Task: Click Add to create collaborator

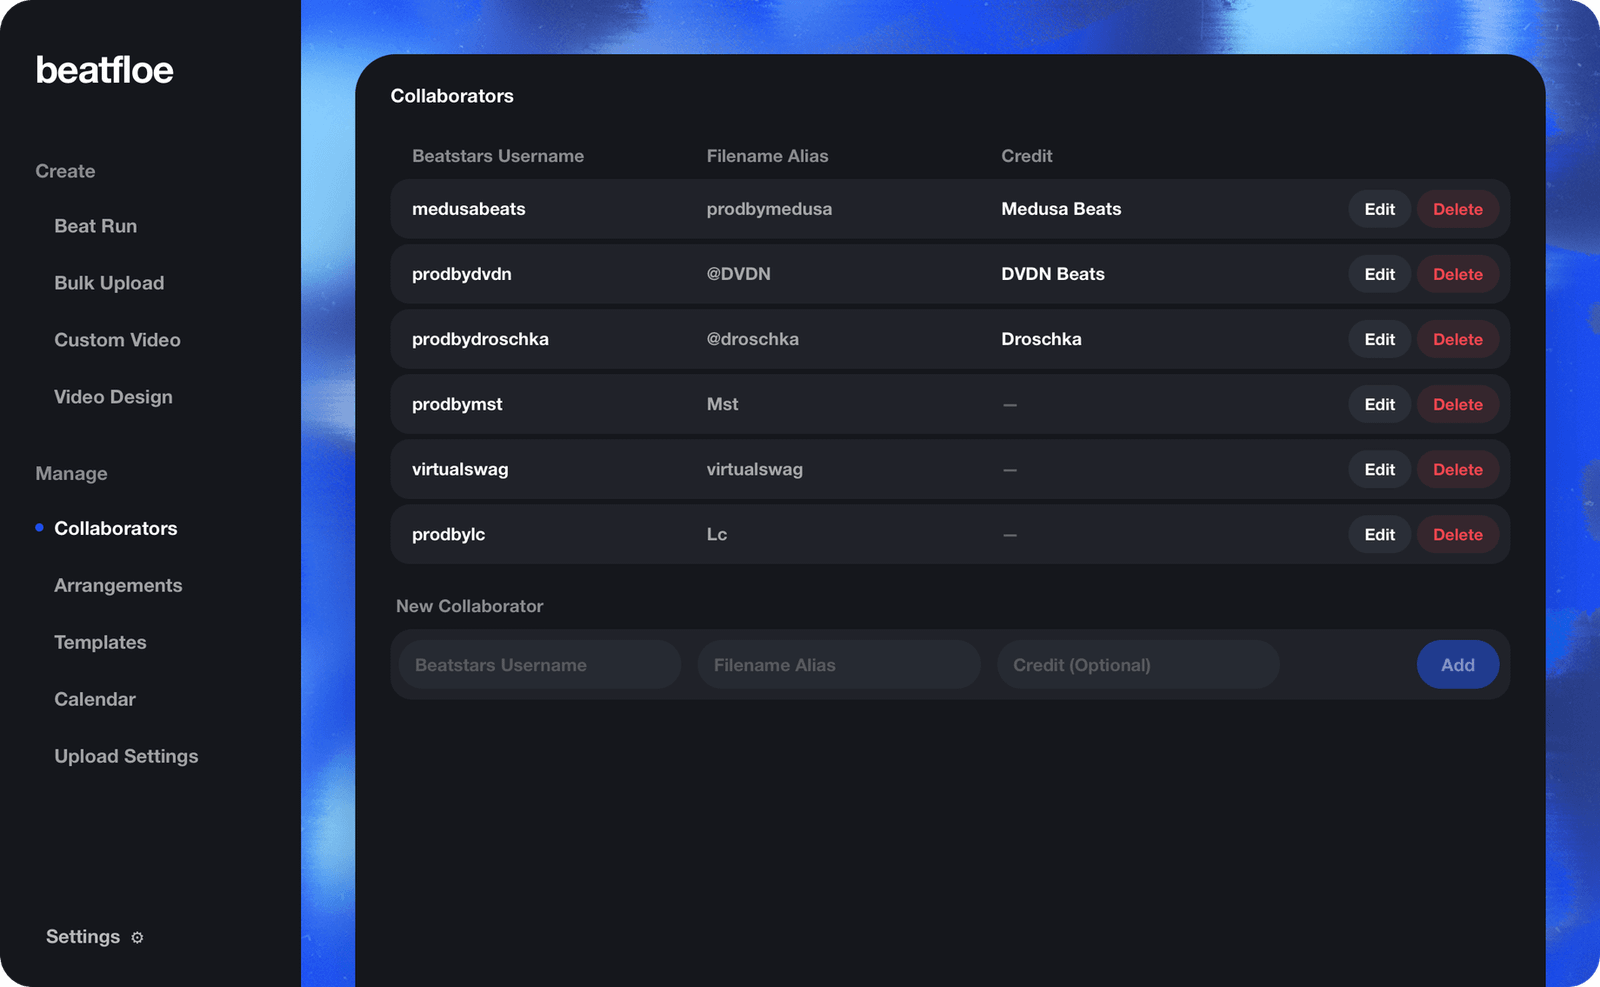Action: 1458,665
